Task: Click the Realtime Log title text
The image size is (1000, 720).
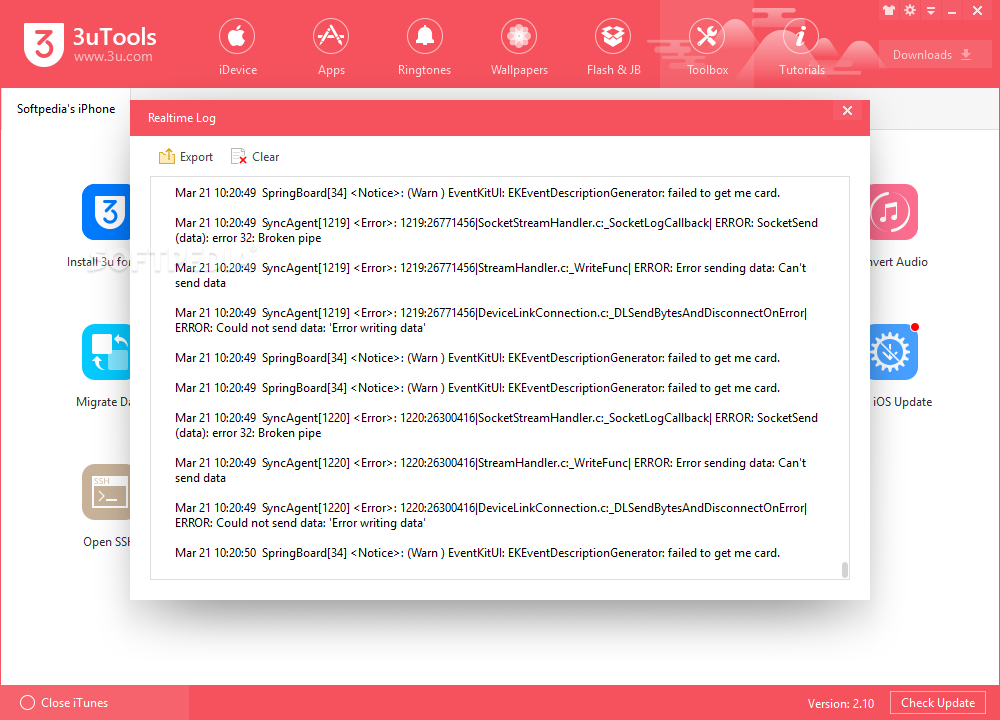Action: click(x=182, y=118)
